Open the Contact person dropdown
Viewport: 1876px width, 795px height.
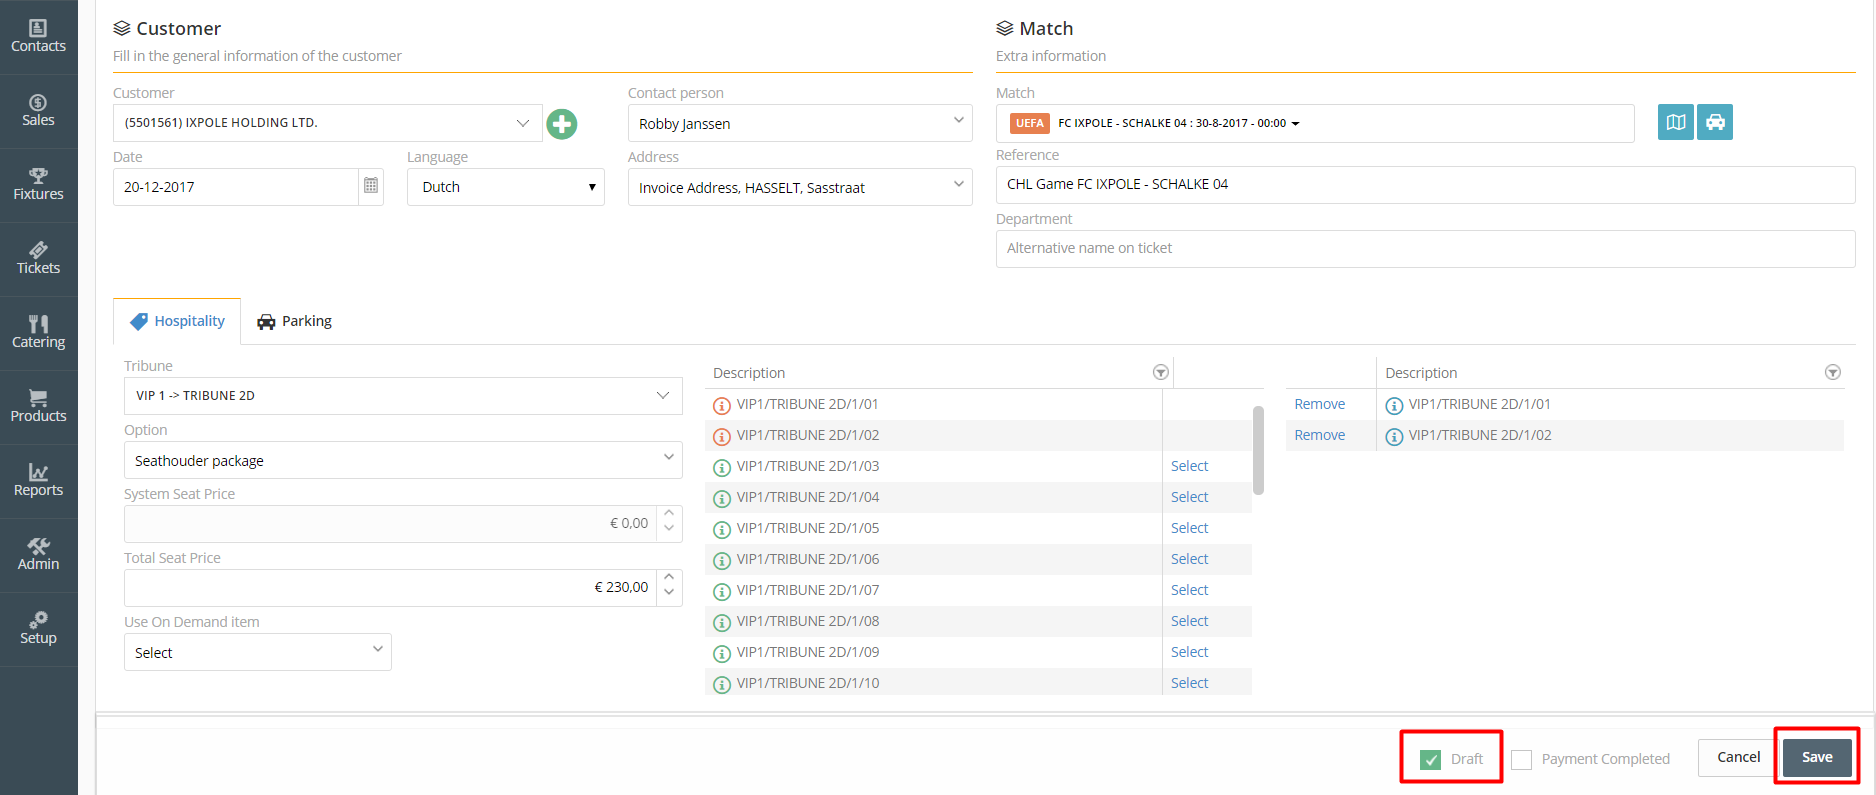(800, 123)
